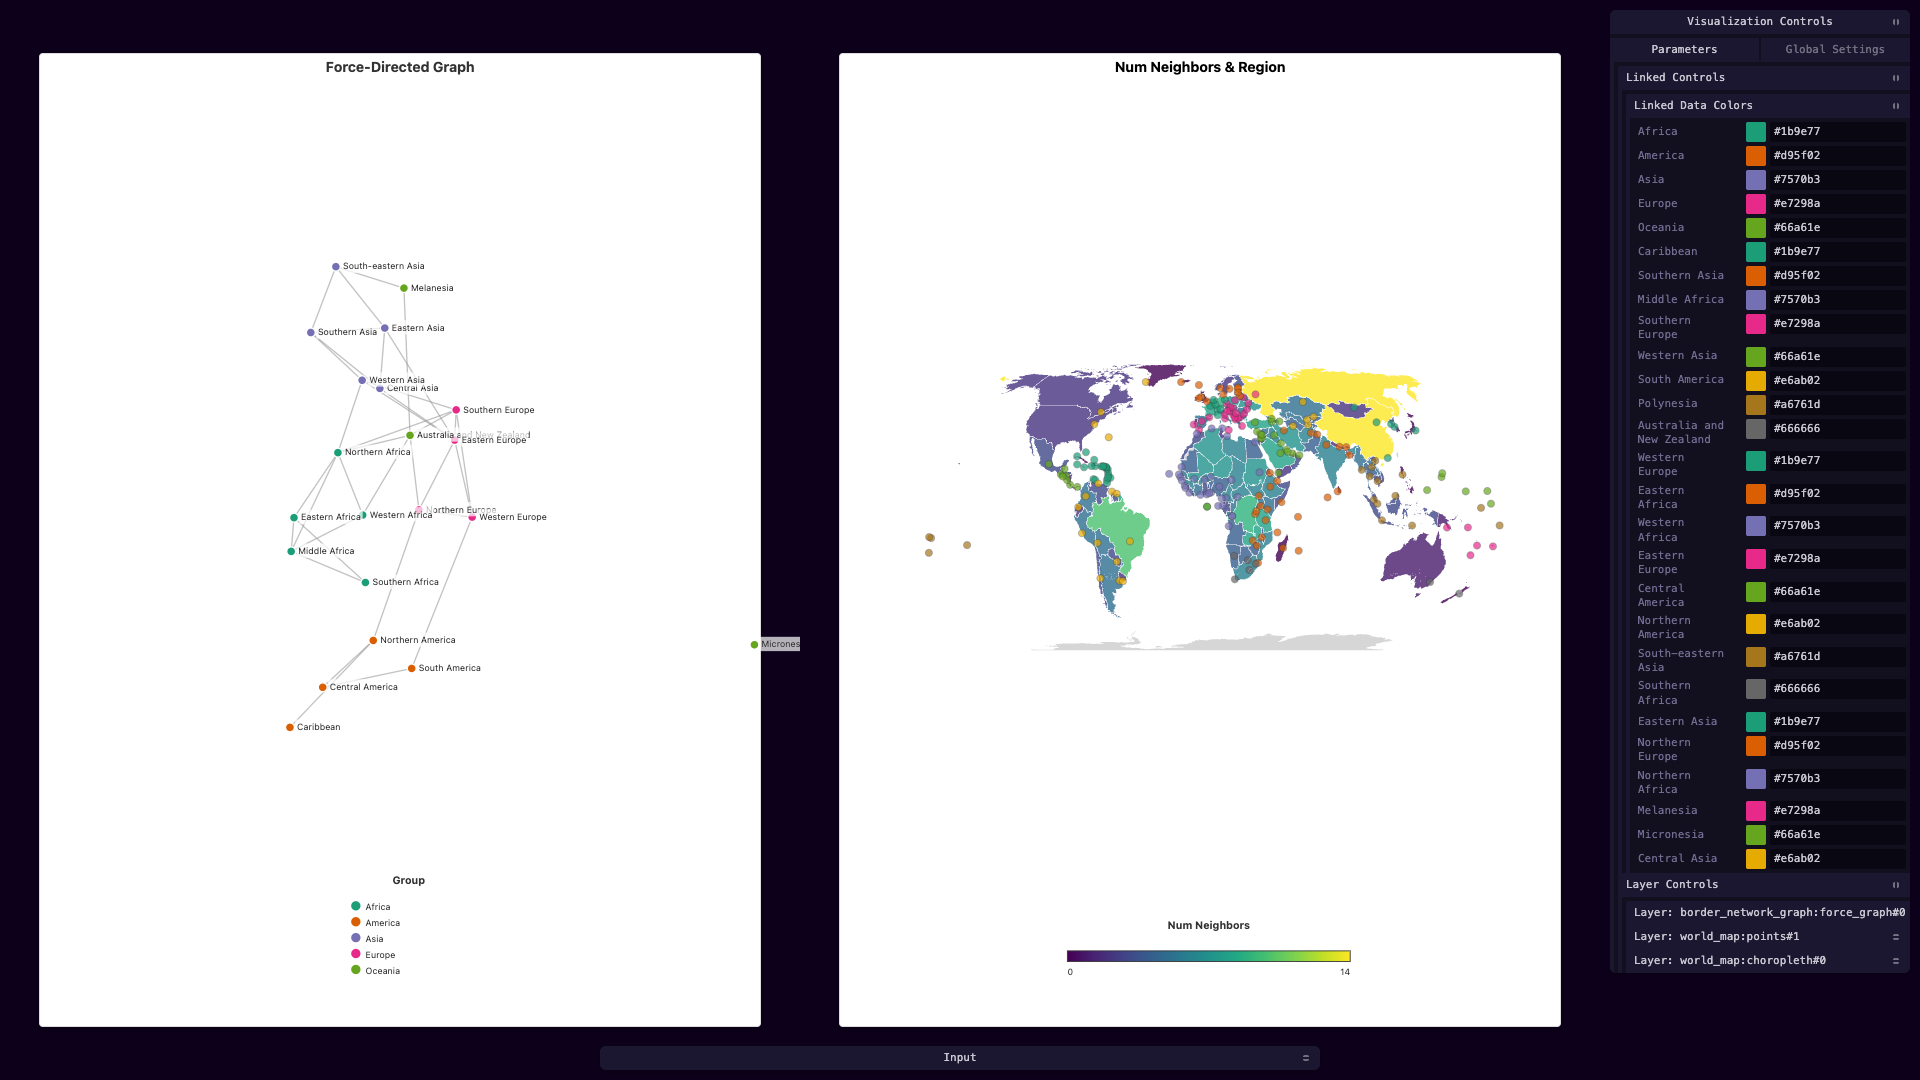Screen dimensions: 1920x1080
Task: Click the Linked Controls header label
Action: pyautogui.click(x=1675, y=78)
